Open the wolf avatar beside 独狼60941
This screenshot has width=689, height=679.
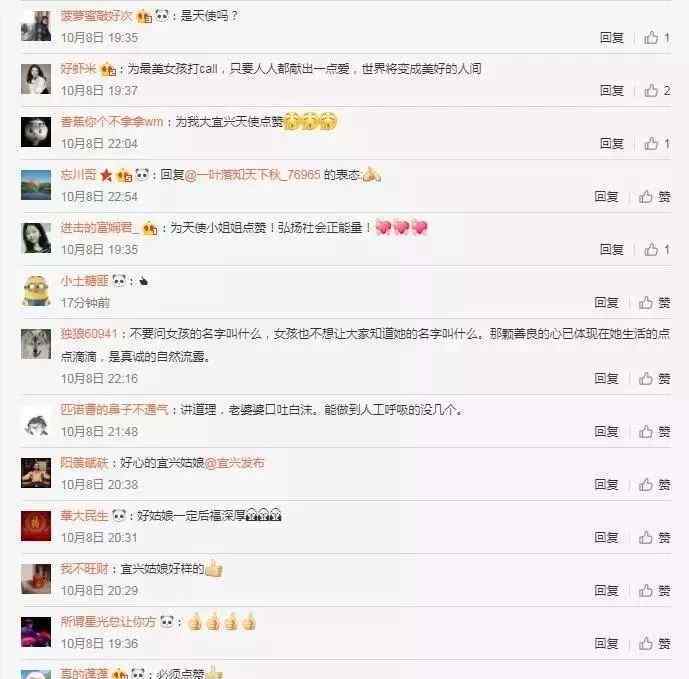click(x=36, y=344)
